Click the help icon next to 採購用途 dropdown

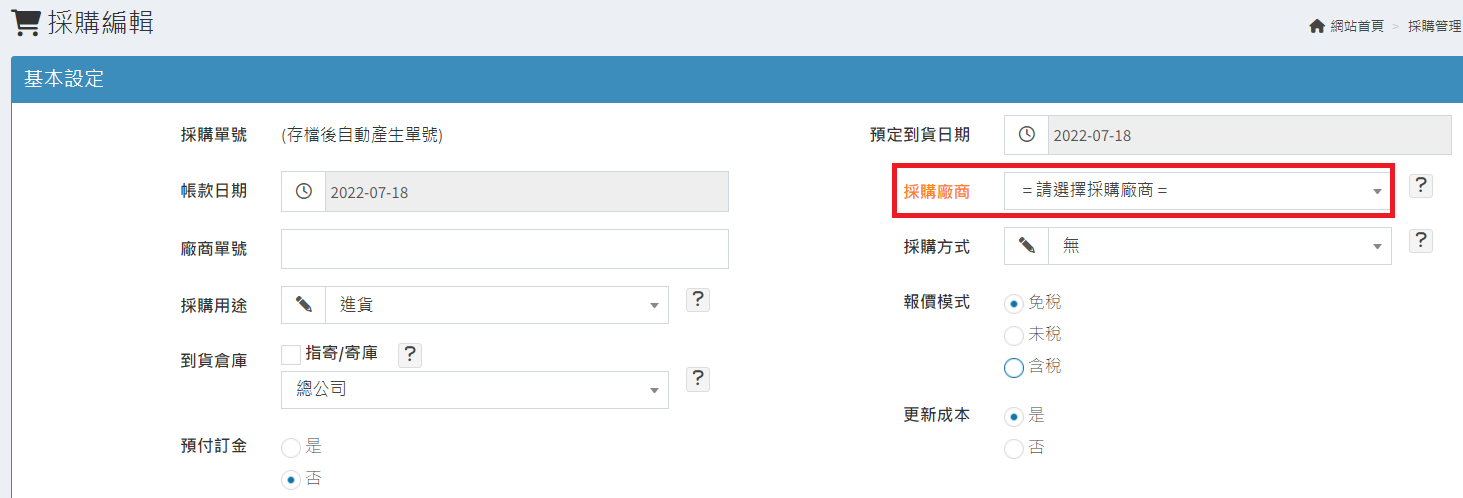(x=698, y=300)
